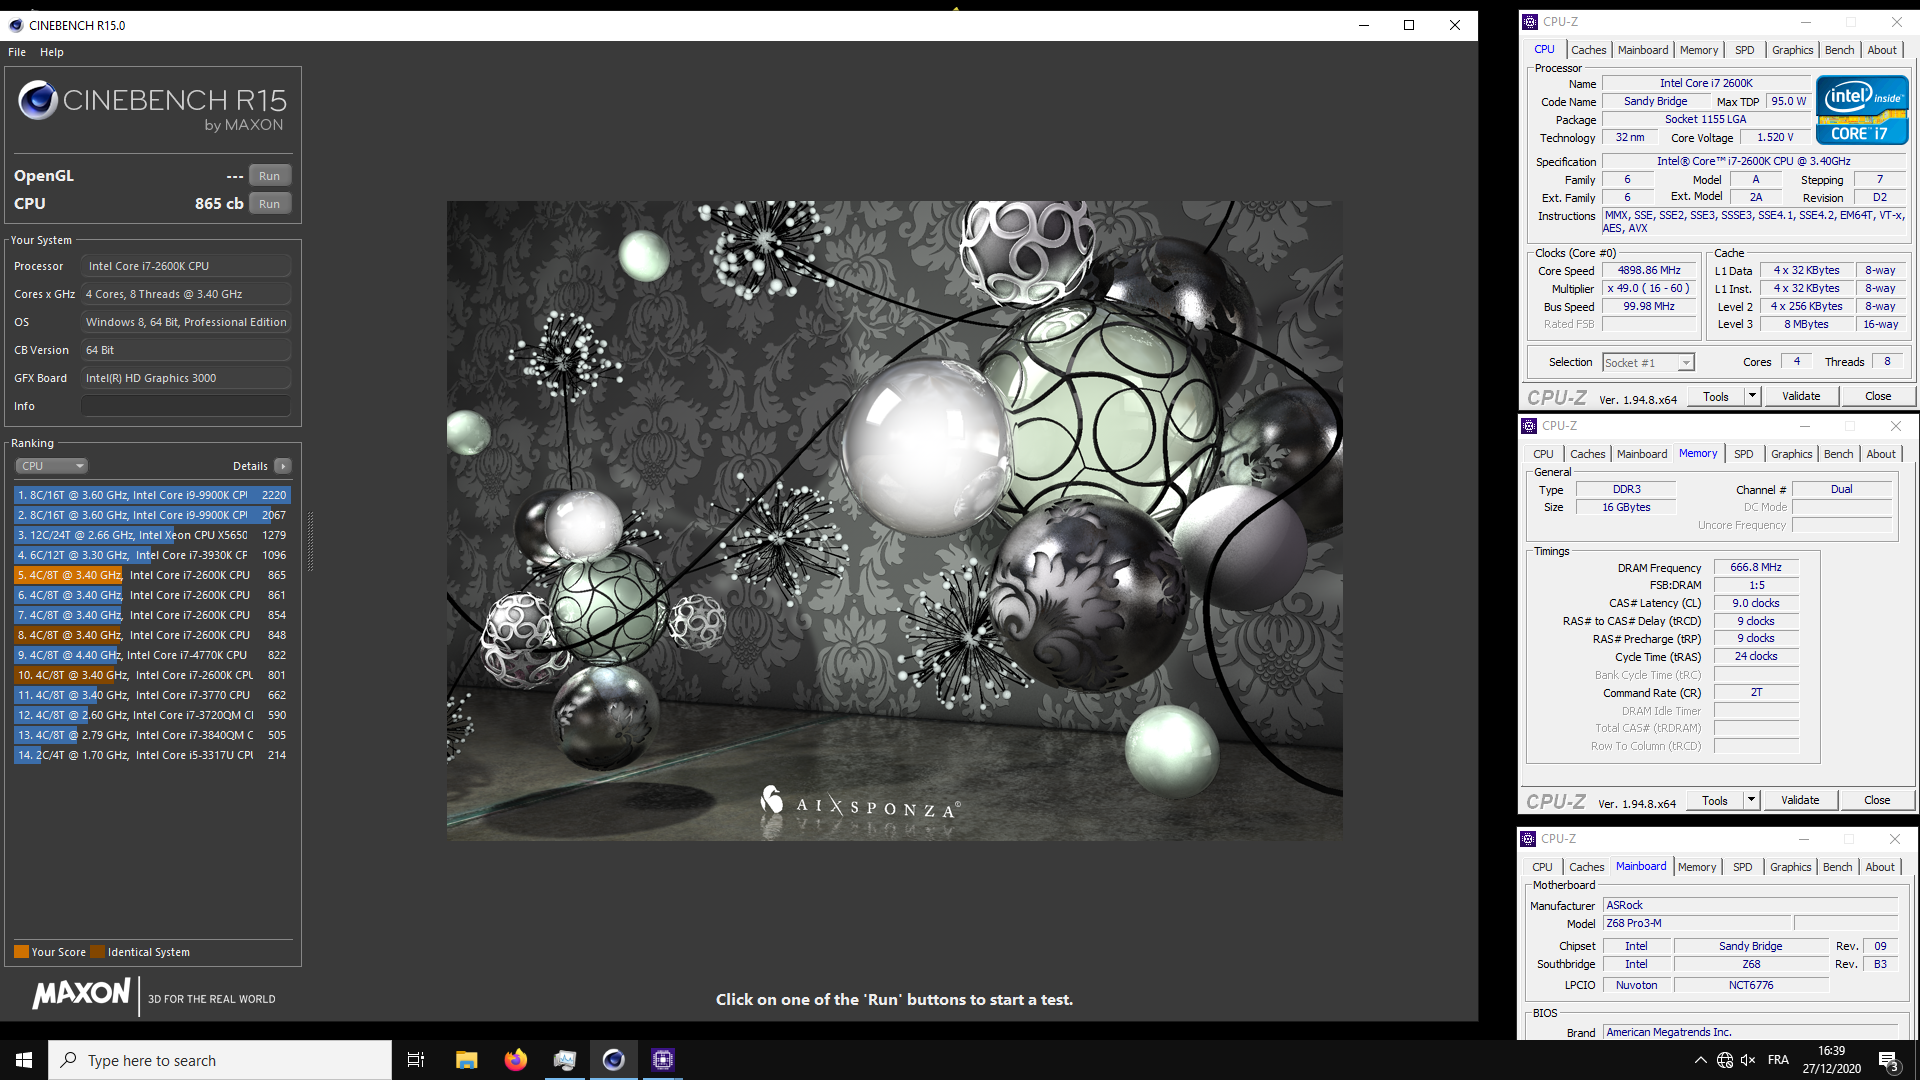
Task: Select ranking row 3 Xeon X5650
Action: pyautogui.click(x=152, y=535)
